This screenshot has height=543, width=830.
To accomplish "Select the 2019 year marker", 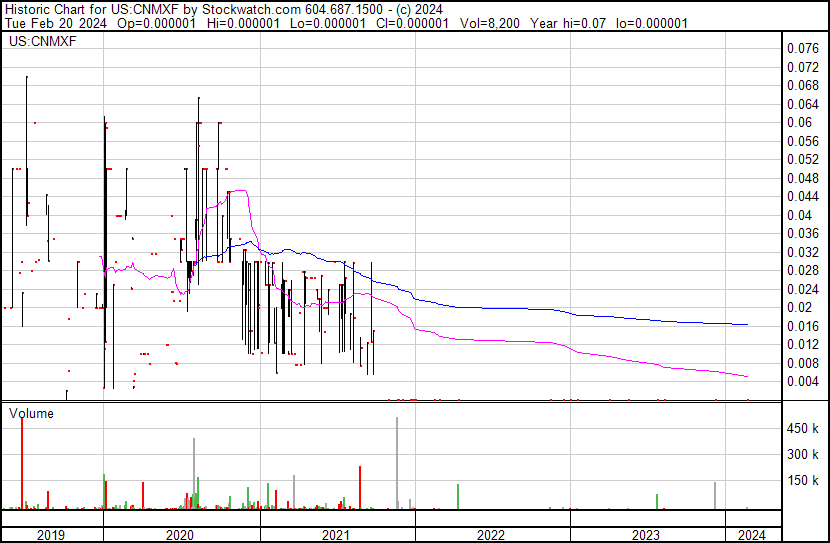I will point(50,535).
